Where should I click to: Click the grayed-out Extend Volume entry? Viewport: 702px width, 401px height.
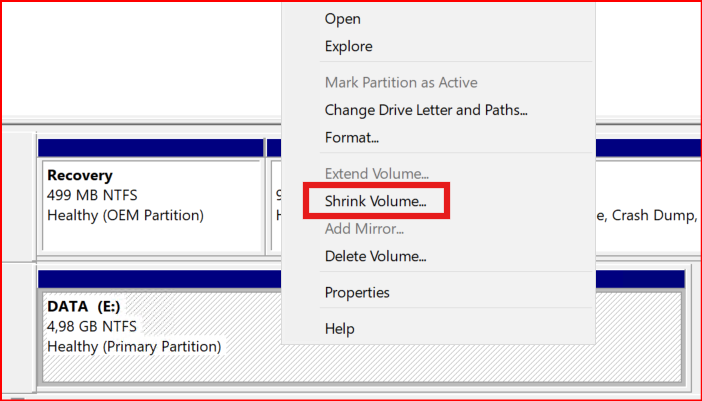click(376, 174)
